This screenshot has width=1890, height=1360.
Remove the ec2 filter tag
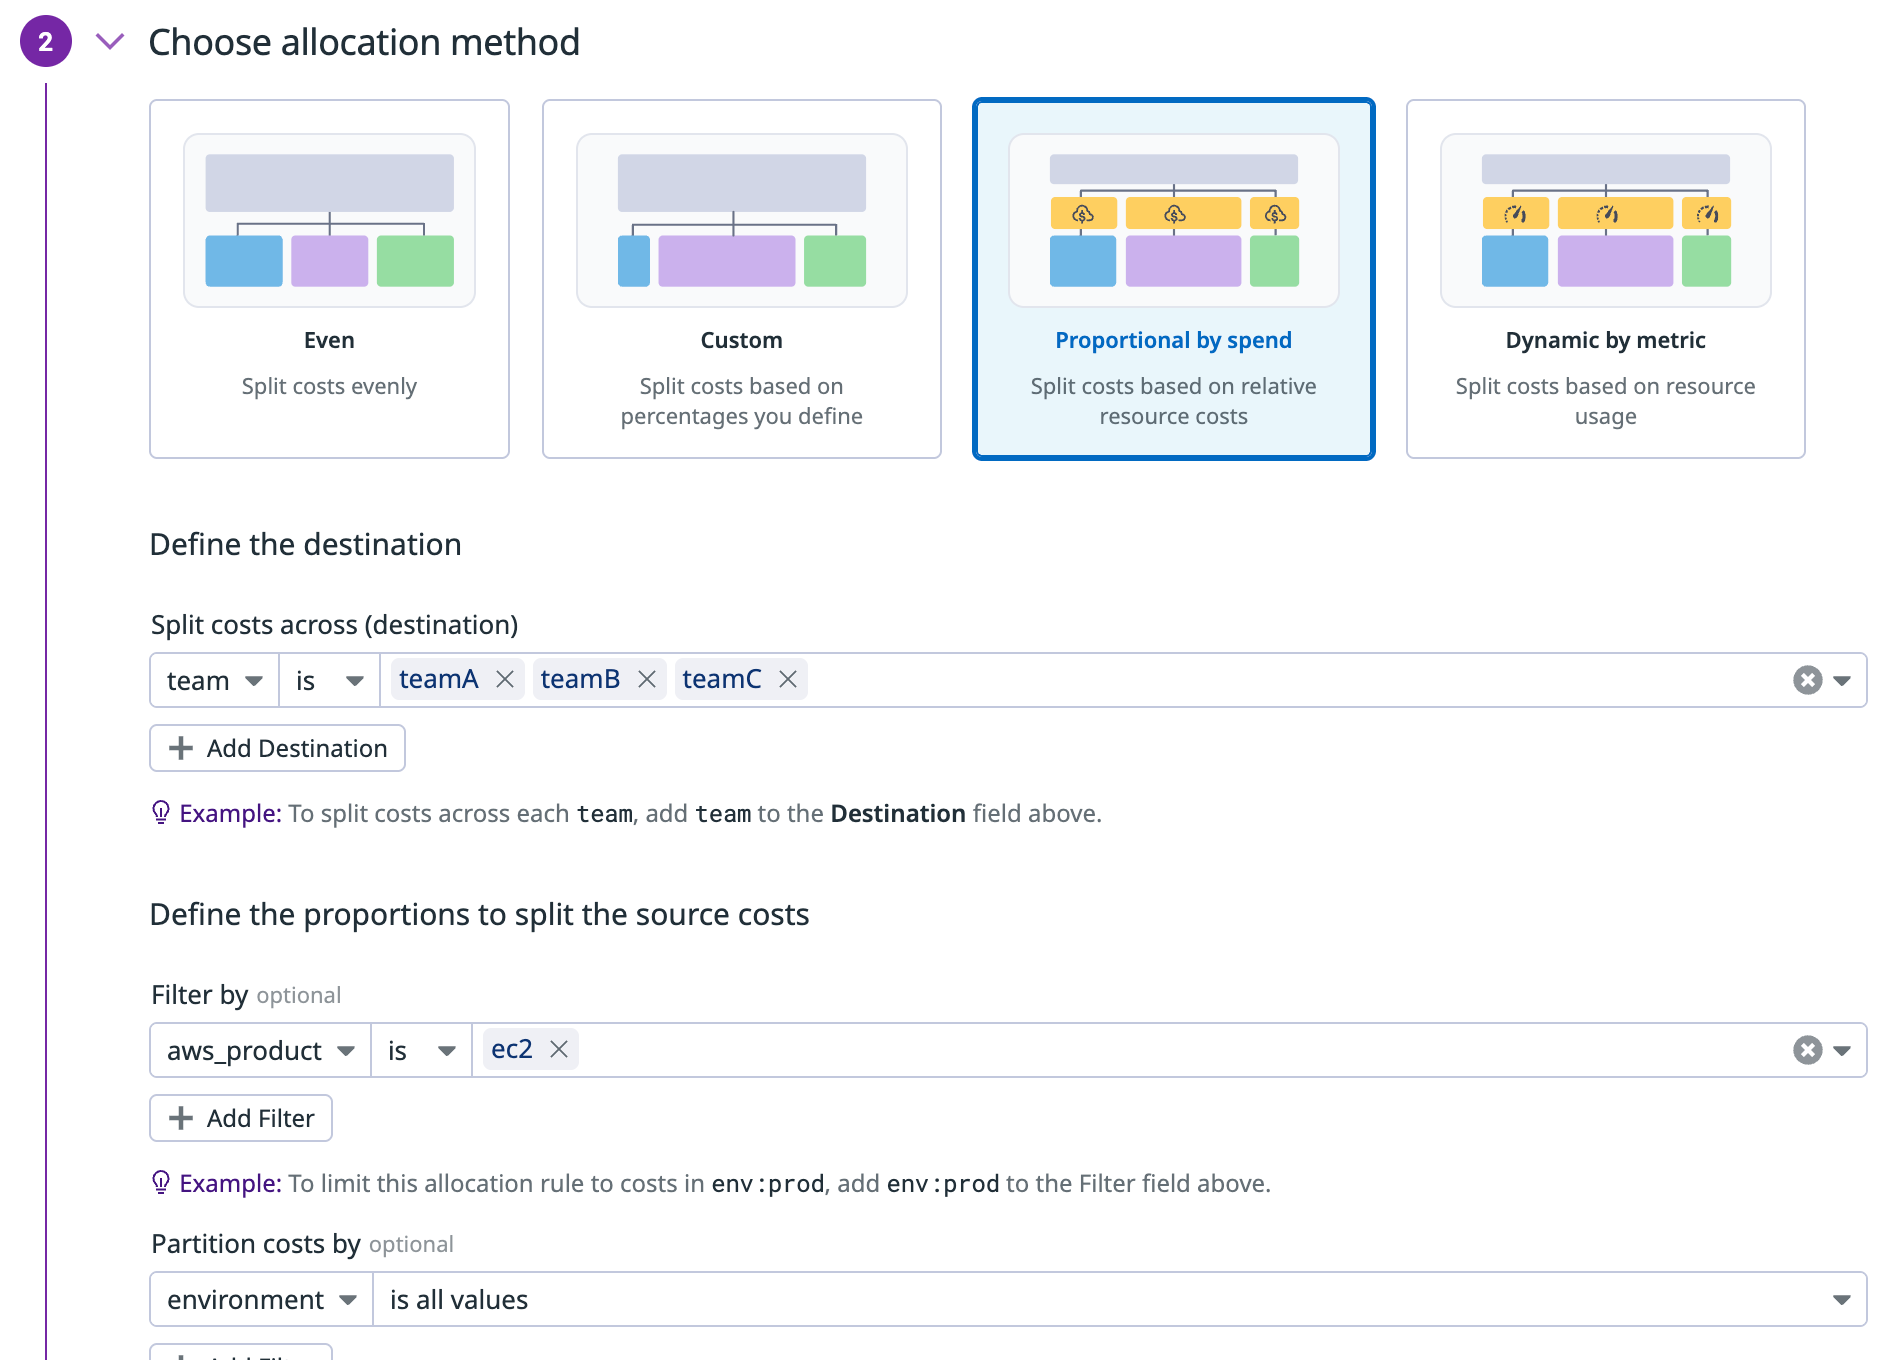click(x=559, y=1050)
